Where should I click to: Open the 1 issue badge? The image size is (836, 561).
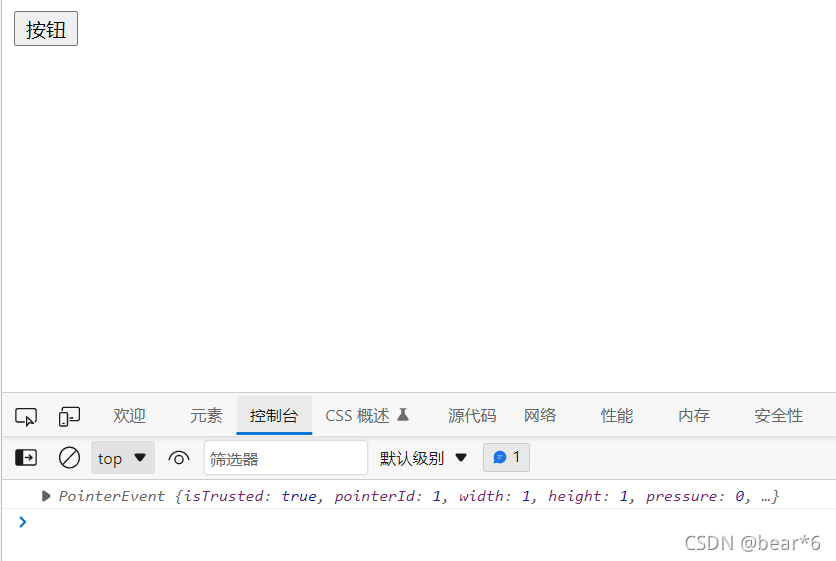[506, 458]
